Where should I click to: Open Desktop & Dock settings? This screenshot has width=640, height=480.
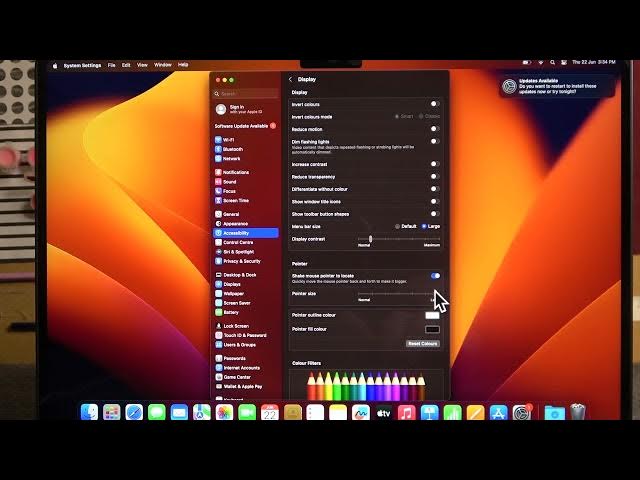click(x=236, y=275)
